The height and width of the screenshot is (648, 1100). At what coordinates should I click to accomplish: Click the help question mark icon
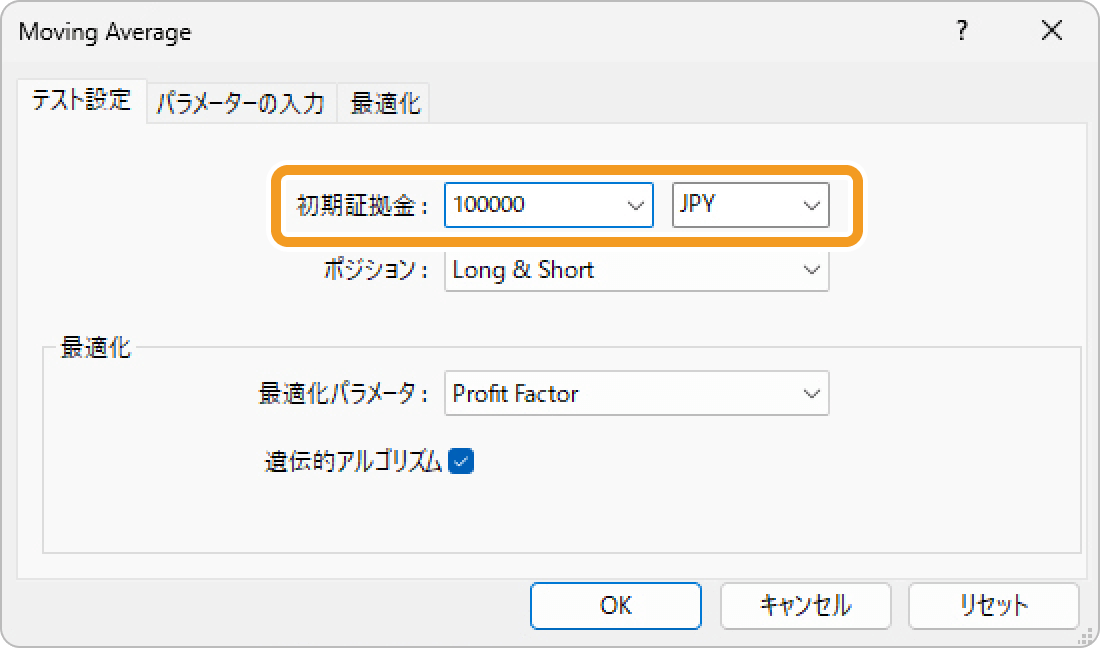pos(962,30)
